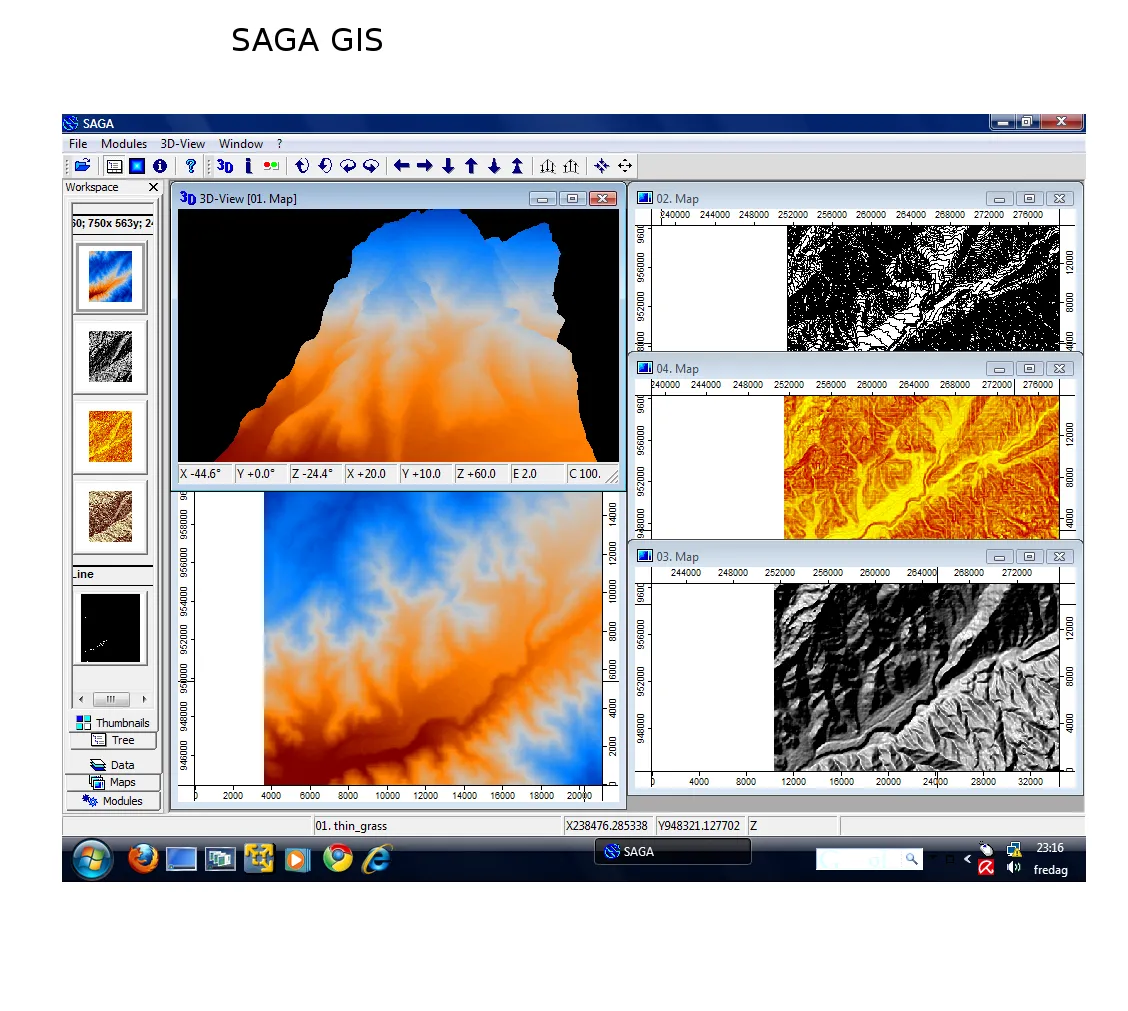Screen dimensions: 1128x1011
Task: Click the E 2.0 exaggeration status cell
Action: pos(536,473)
